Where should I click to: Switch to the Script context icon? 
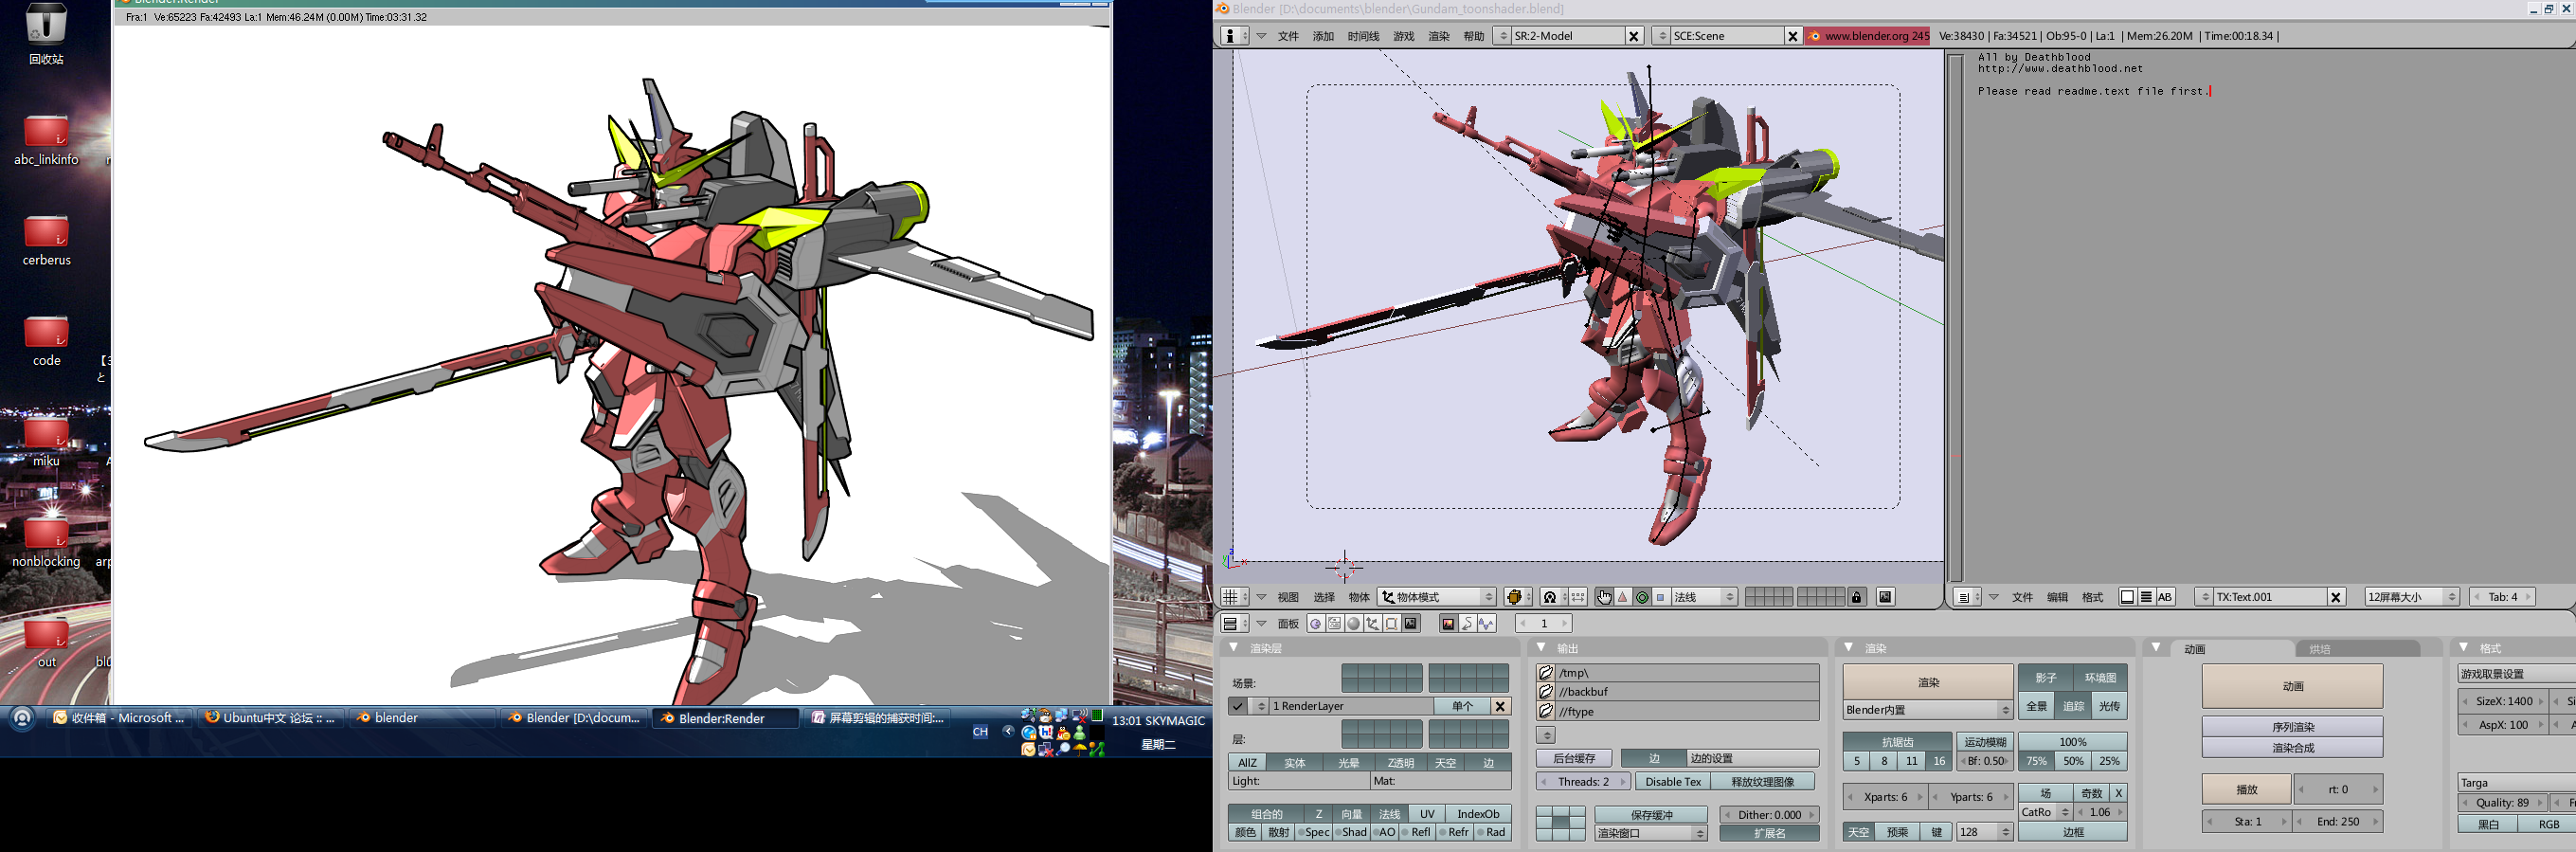tap(1335, 624)
